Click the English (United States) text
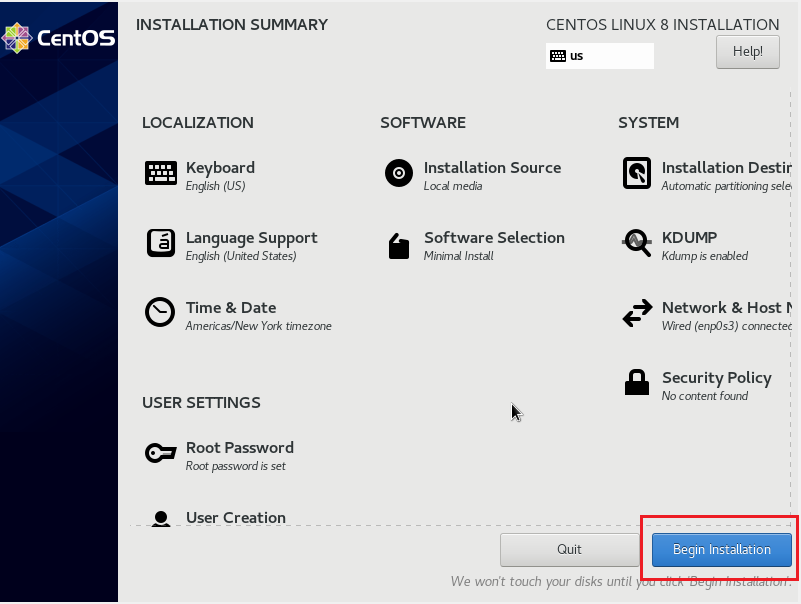The image size is (801, 604). [241, 256]
